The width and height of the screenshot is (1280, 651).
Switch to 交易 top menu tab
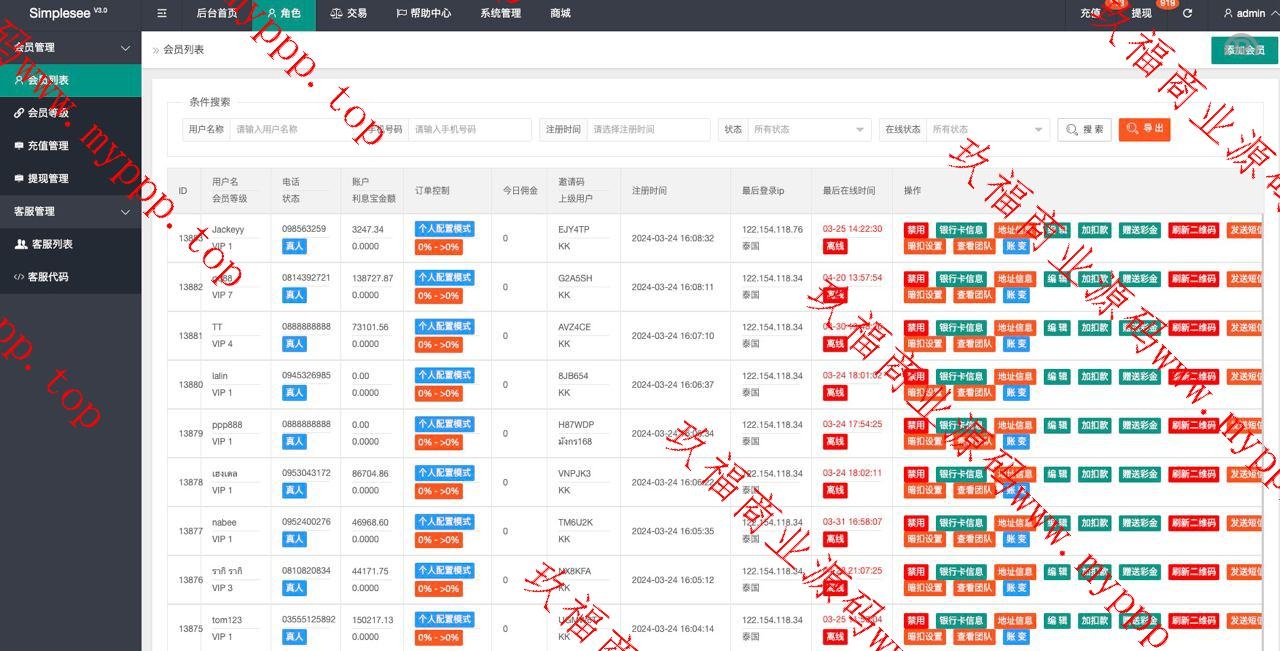pos(348,13)
